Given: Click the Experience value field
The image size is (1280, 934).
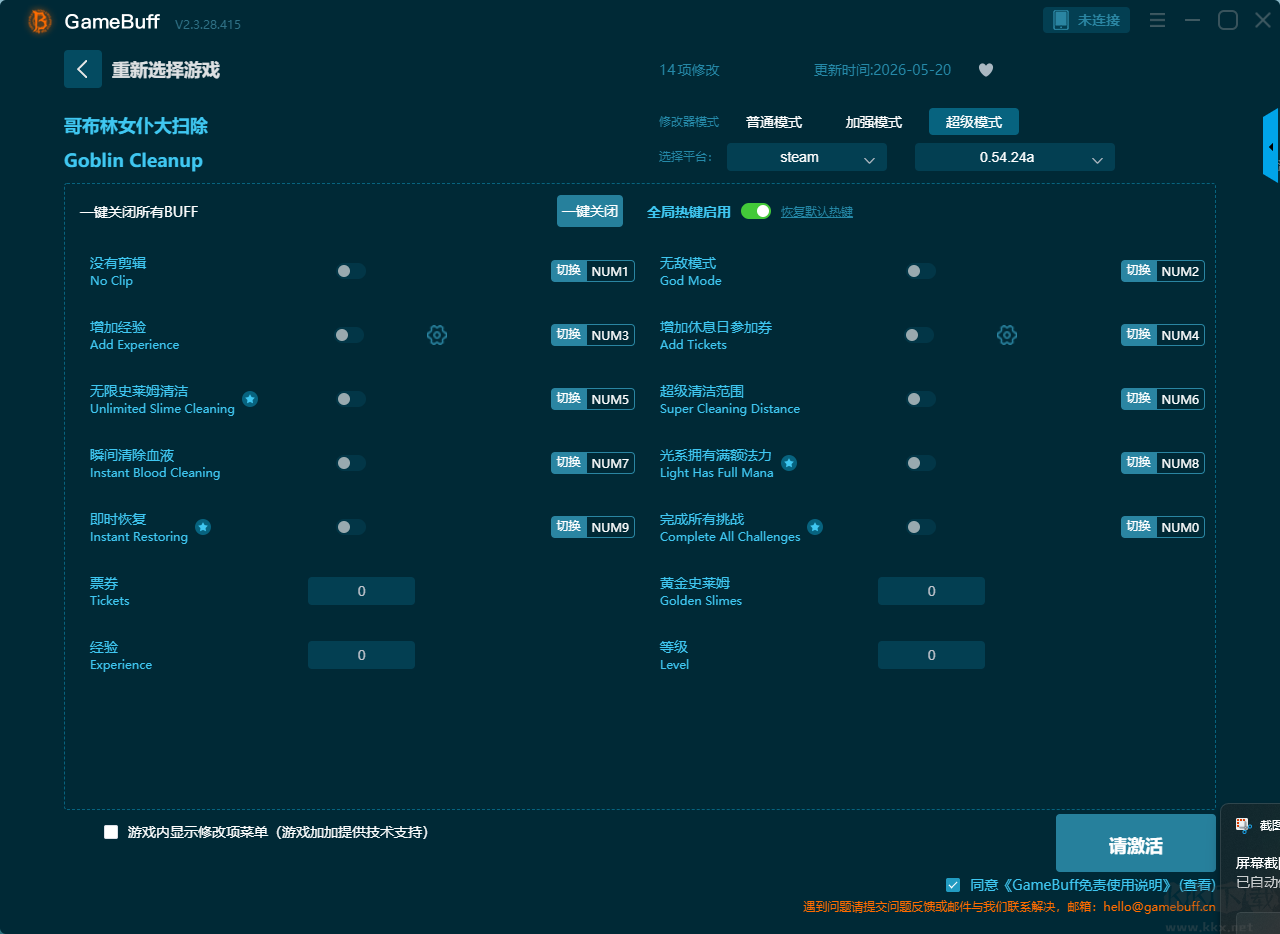Looking at the screenshot, I should tap(361, 655).
